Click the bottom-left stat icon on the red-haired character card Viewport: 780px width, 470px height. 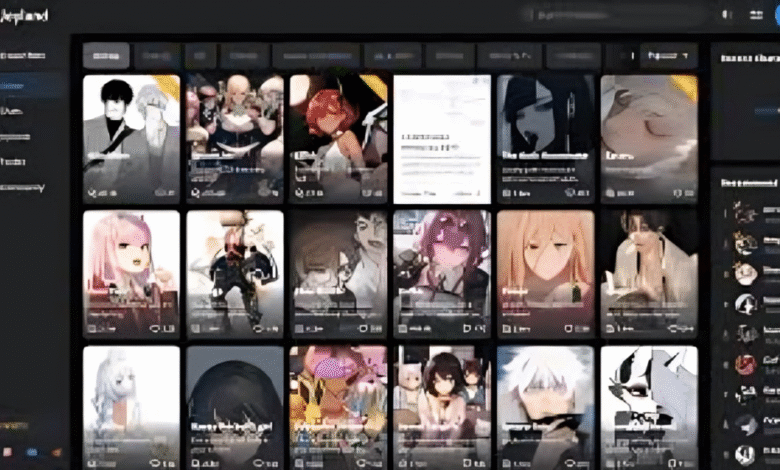tap(299, 193)
